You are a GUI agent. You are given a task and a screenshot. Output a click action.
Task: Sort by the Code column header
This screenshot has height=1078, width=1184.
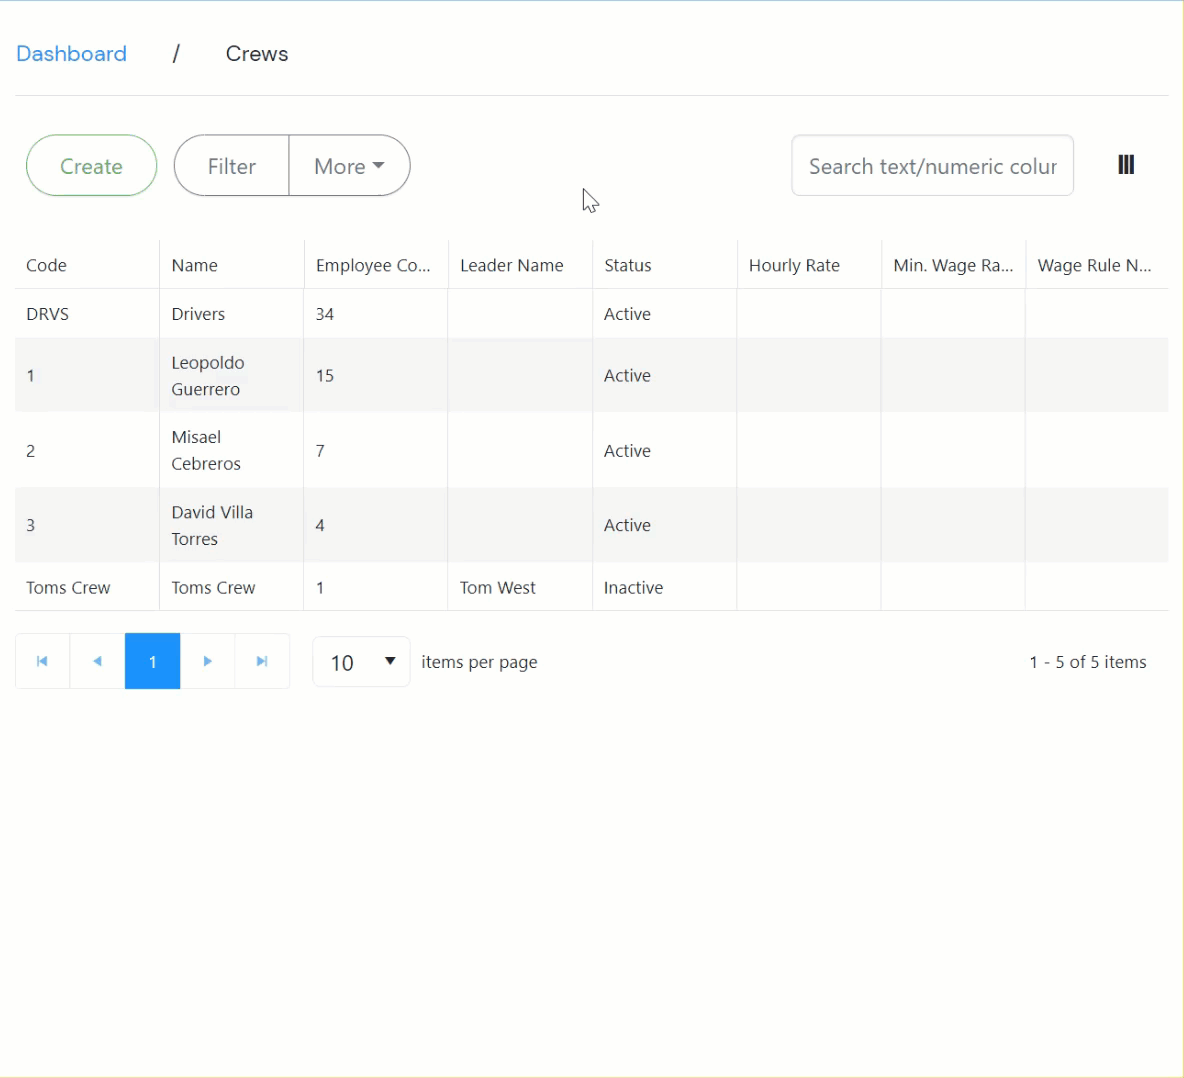(x=46, y=265)
